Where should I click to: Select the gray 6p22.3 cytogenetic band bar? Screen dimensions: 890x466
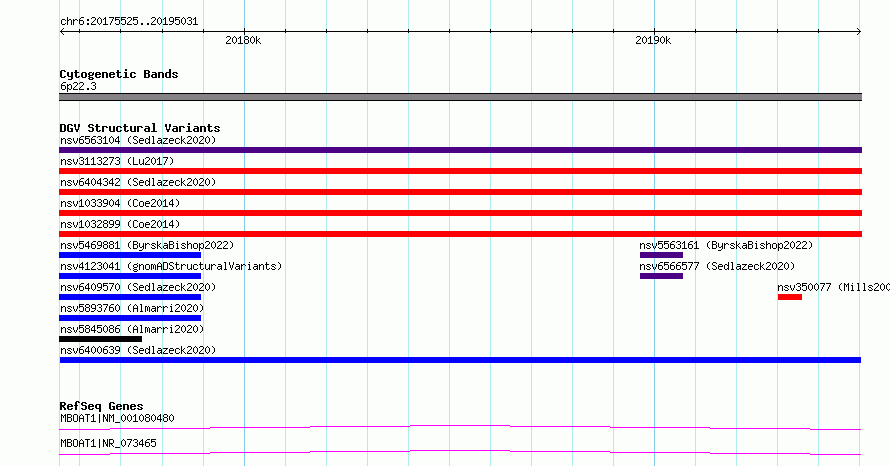click(460, 97)
